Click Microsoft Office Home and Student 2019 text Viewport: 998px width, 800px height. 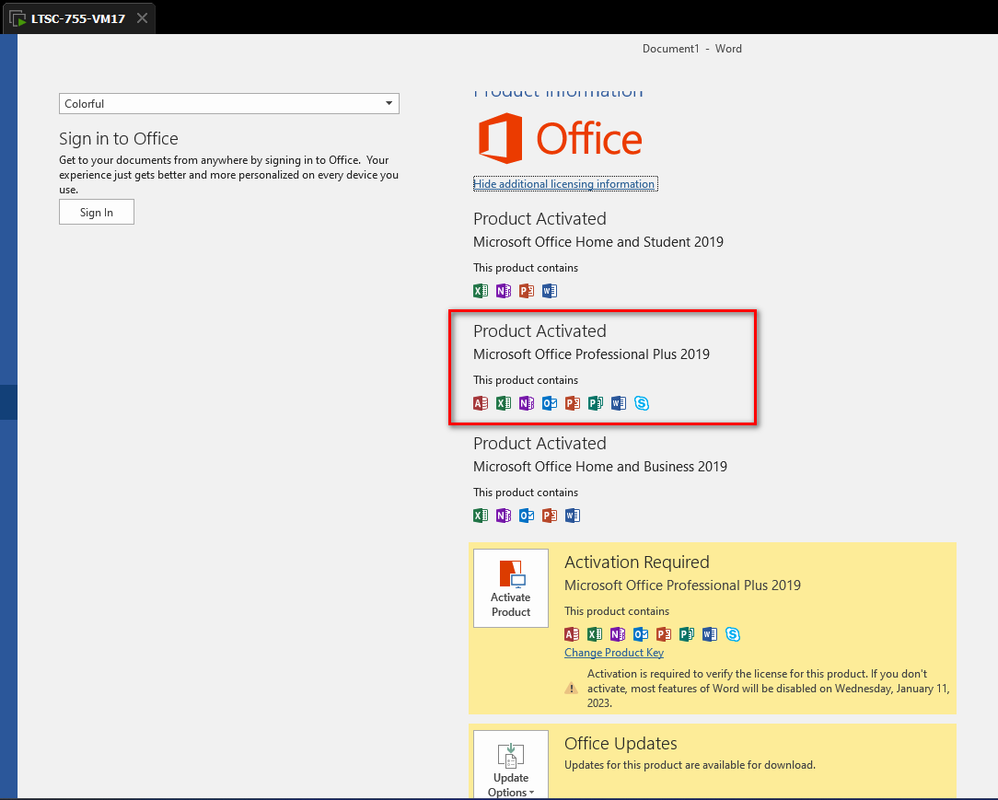[x=598, y=242]
